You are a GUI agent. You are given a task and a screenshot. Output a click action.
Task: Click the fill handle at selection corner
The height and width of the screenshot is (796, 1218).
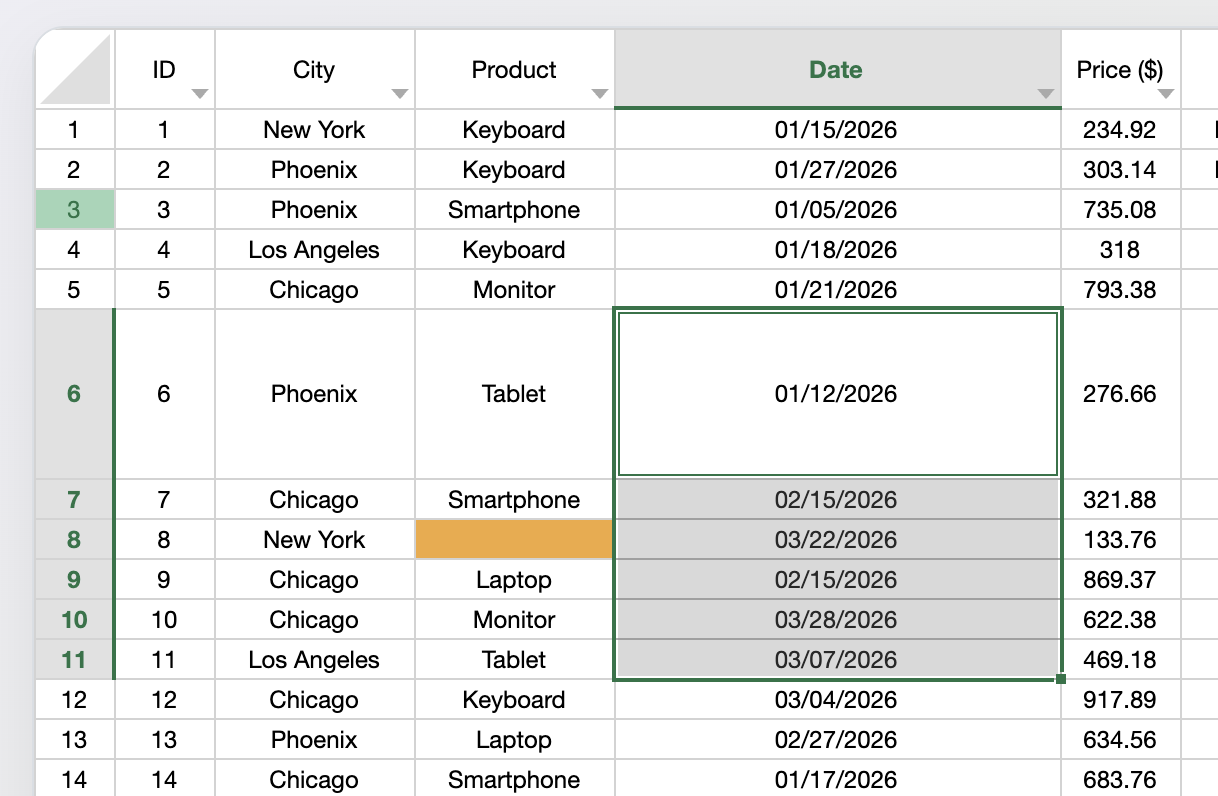coord(1060,679)
